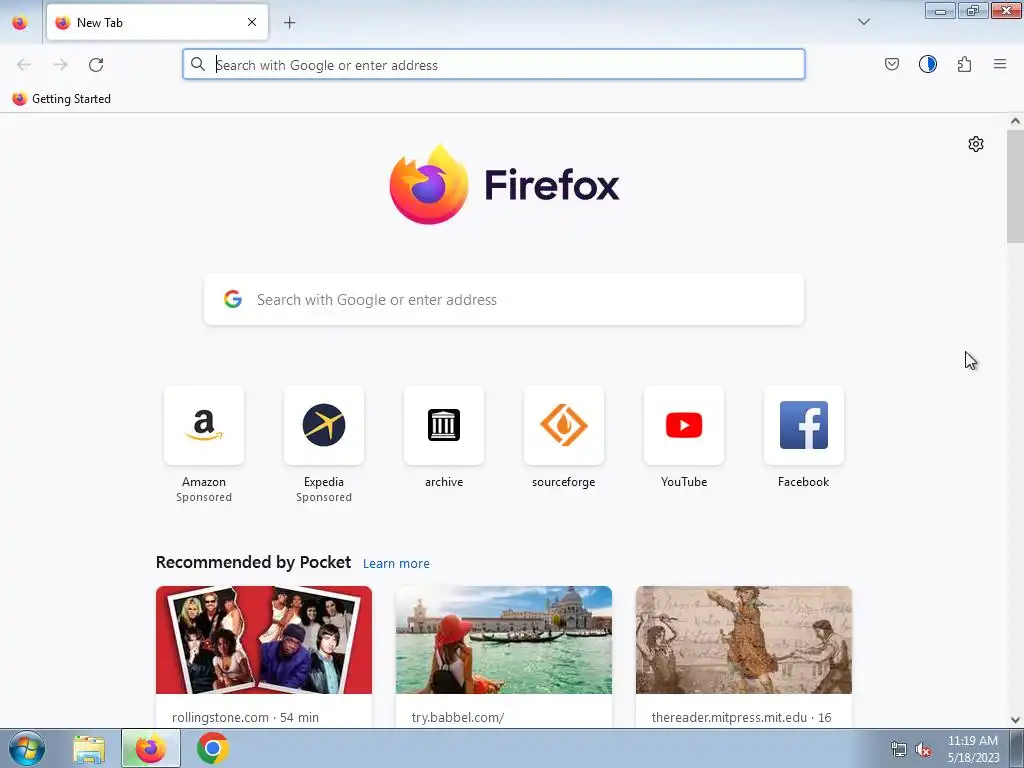Click the Recommended by Pocket heading
Image resolution: width=1024 pixels, height=768 pixels.
point(253,562)
